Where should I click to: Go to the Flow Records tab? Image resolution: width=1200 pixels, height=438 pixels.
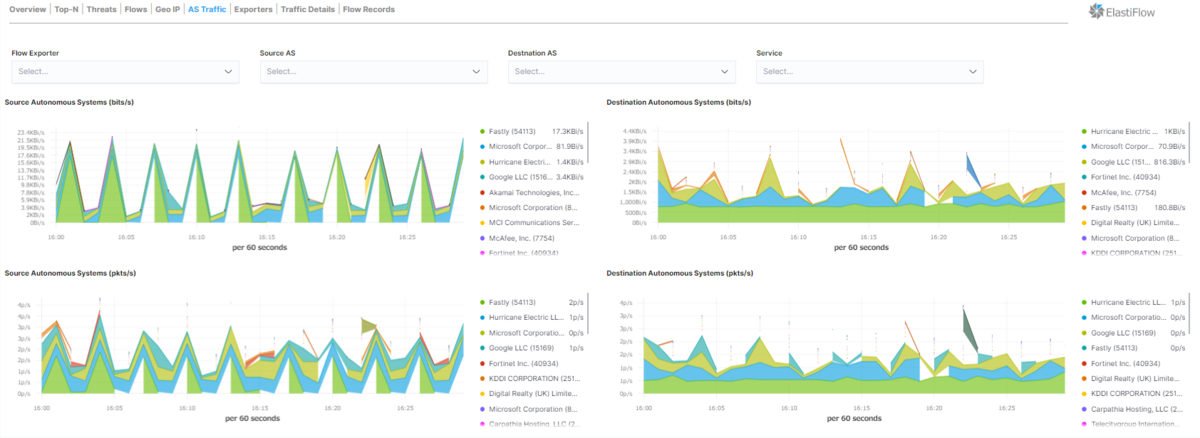point(368,9)
